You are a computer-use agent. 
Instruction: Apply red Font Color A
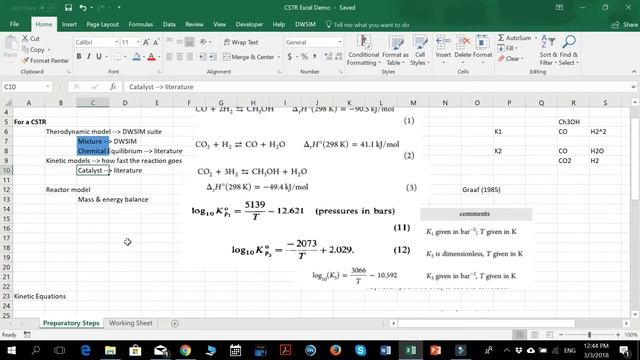coord(151,56)
